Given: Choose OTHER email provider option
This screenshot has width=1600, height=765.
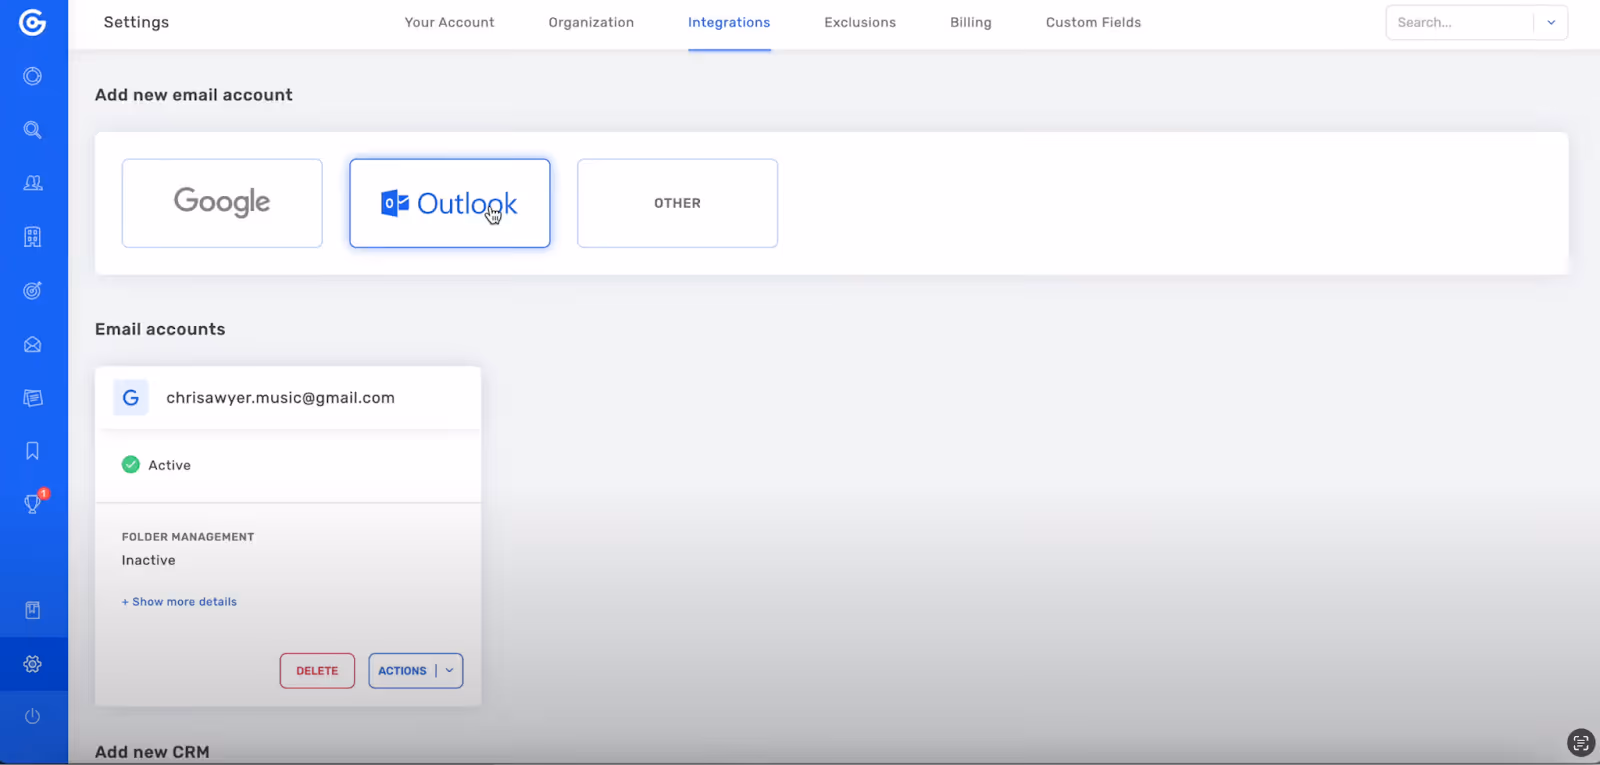Looking at the screenshot, I should 677,203.
